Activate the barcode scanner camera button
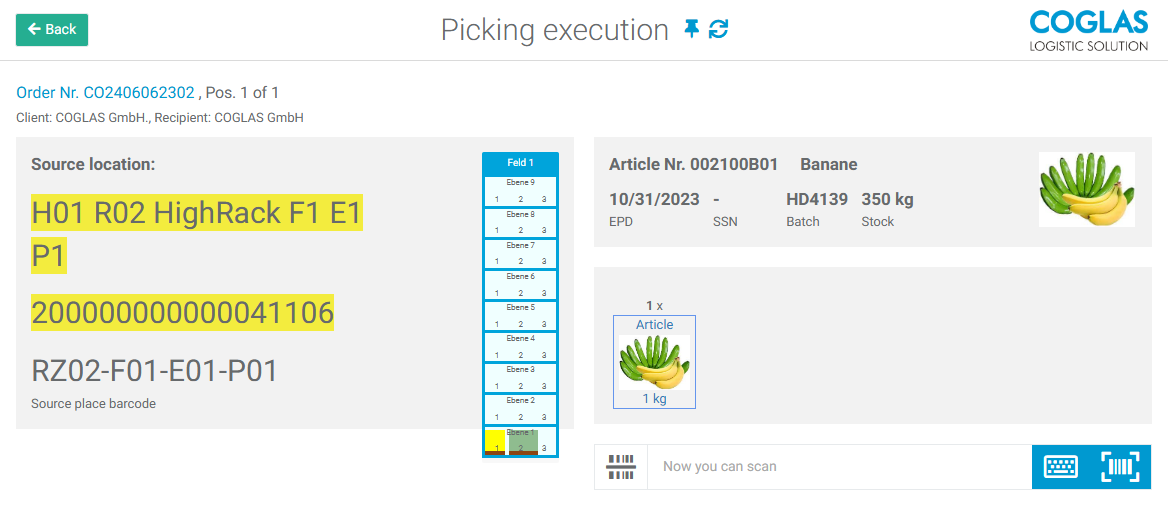The width and height of the screenshot is (1168, 516). pos(1120,467)
